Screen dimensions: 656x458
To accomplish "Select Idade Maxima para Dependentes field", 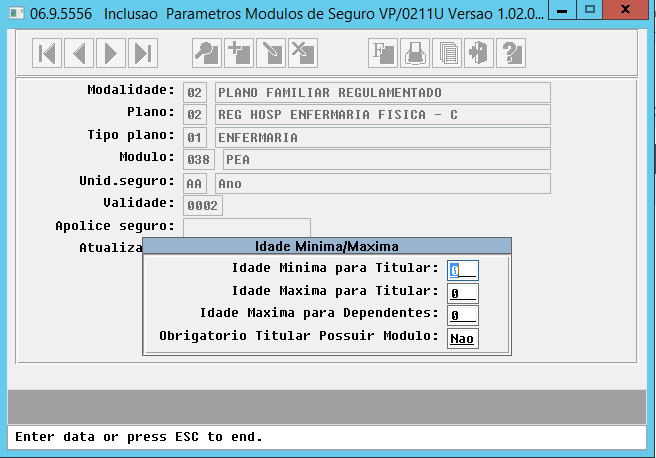I will pyautogui.click(x=463, y=315).
